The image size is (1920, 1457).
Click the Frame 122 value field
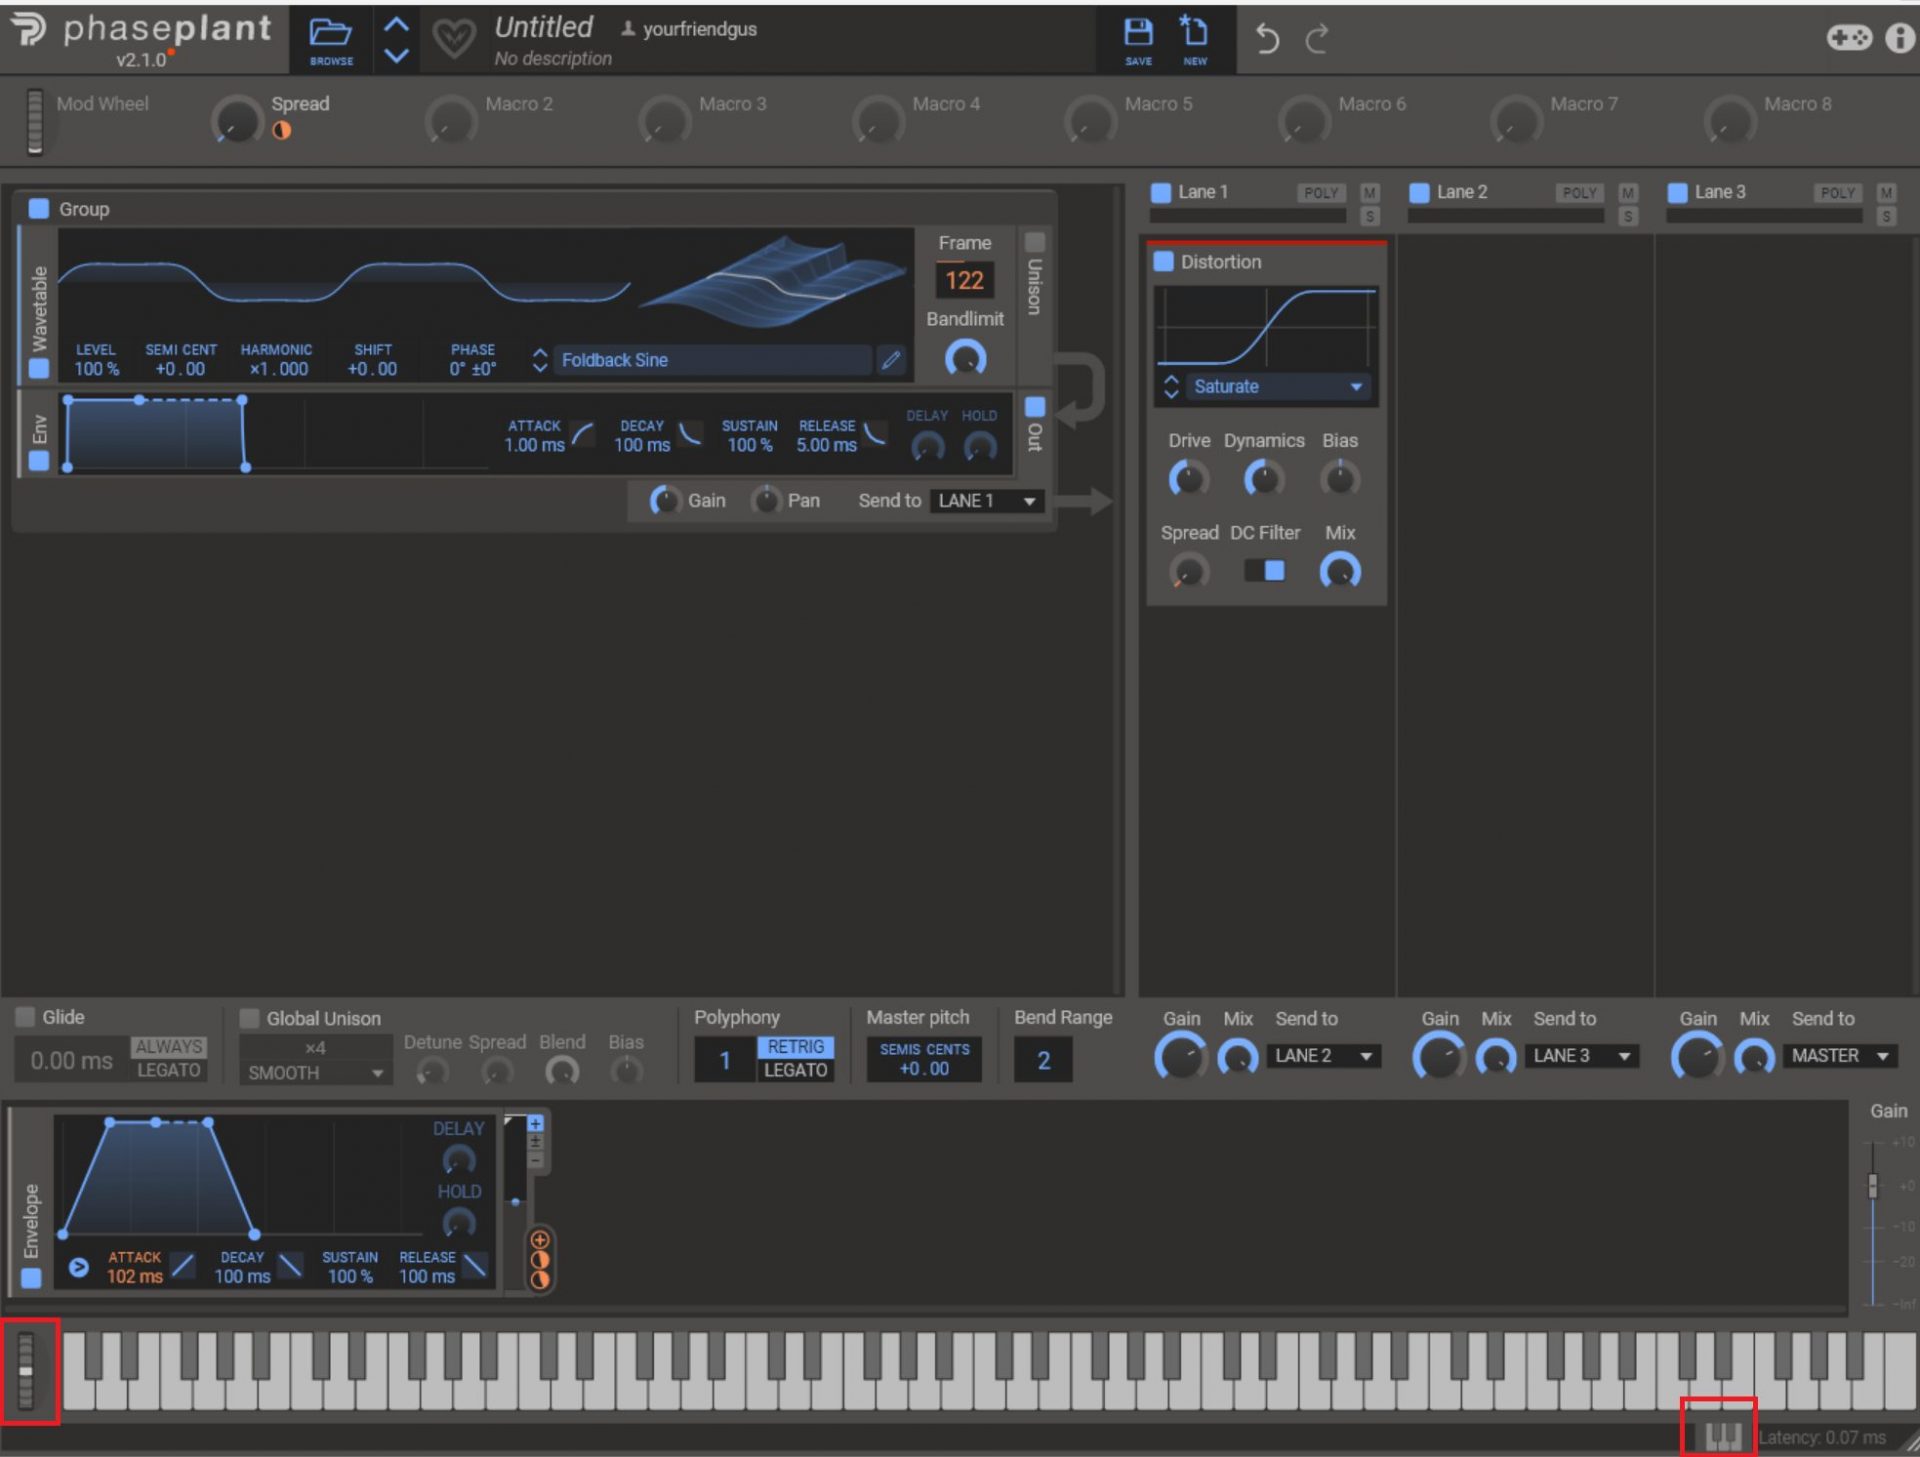point(964,280)
